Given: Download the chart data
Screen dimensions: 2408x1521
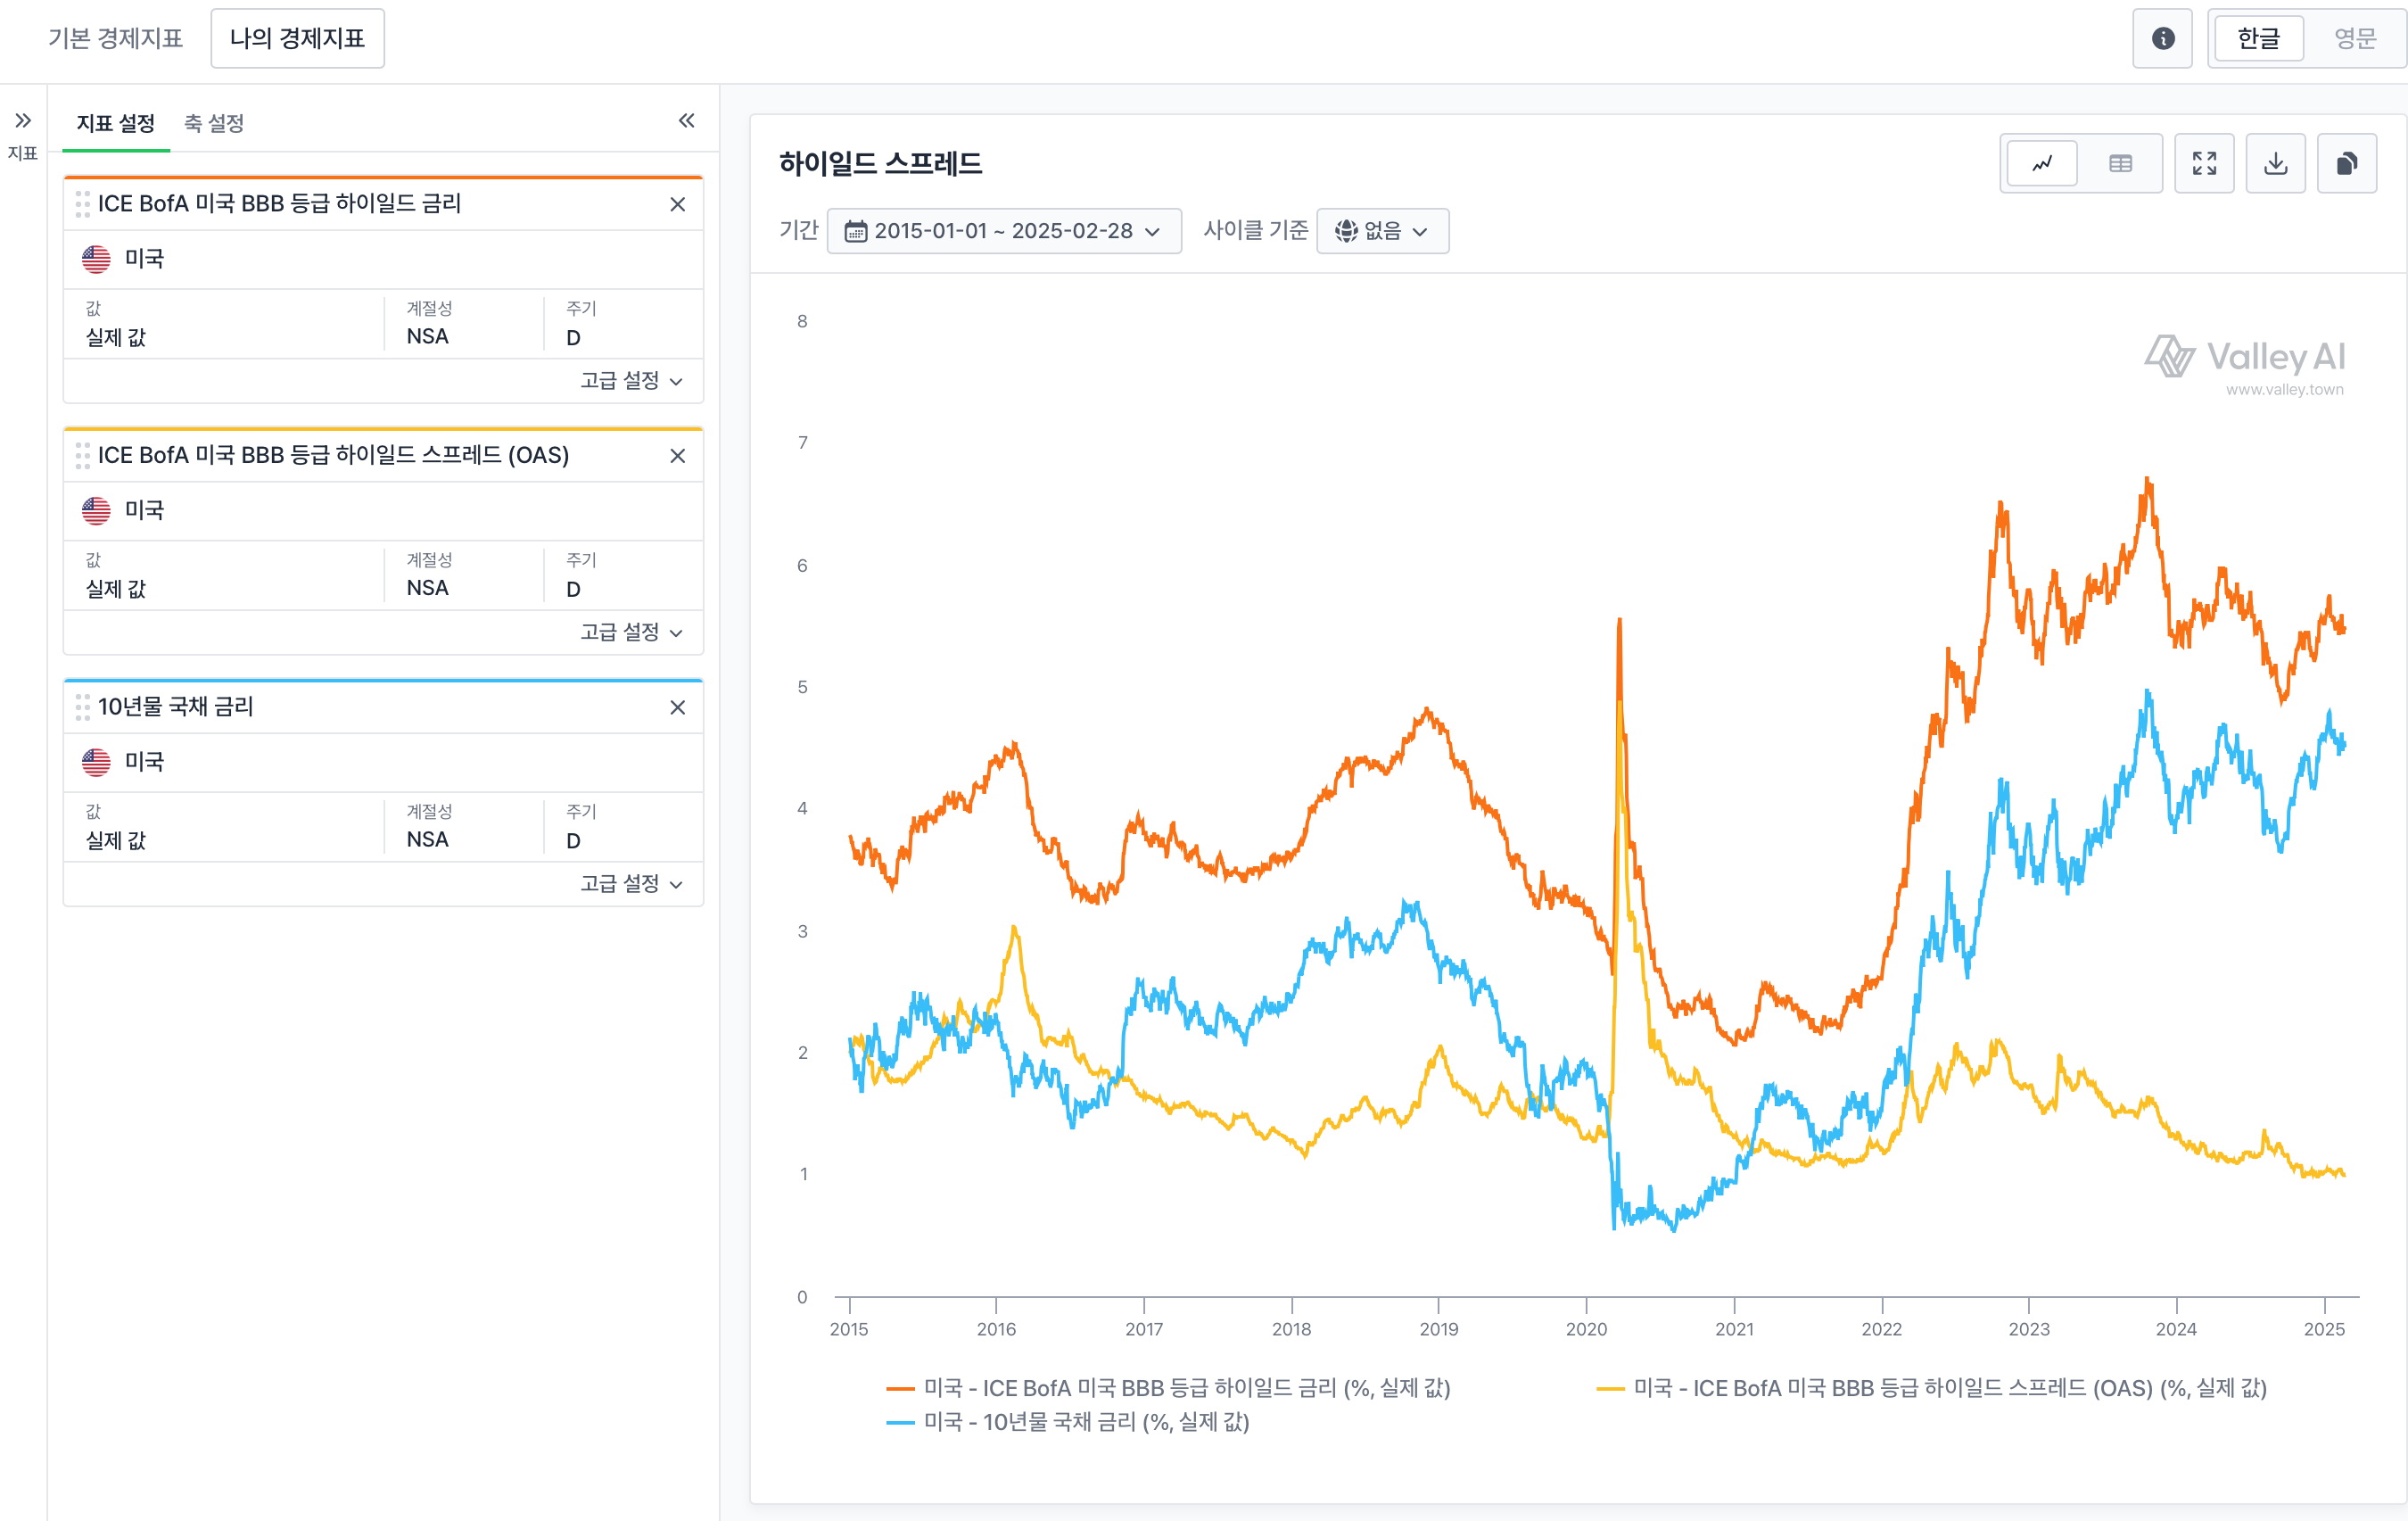Looking at the screenshot, I should tap(2276, 163).
